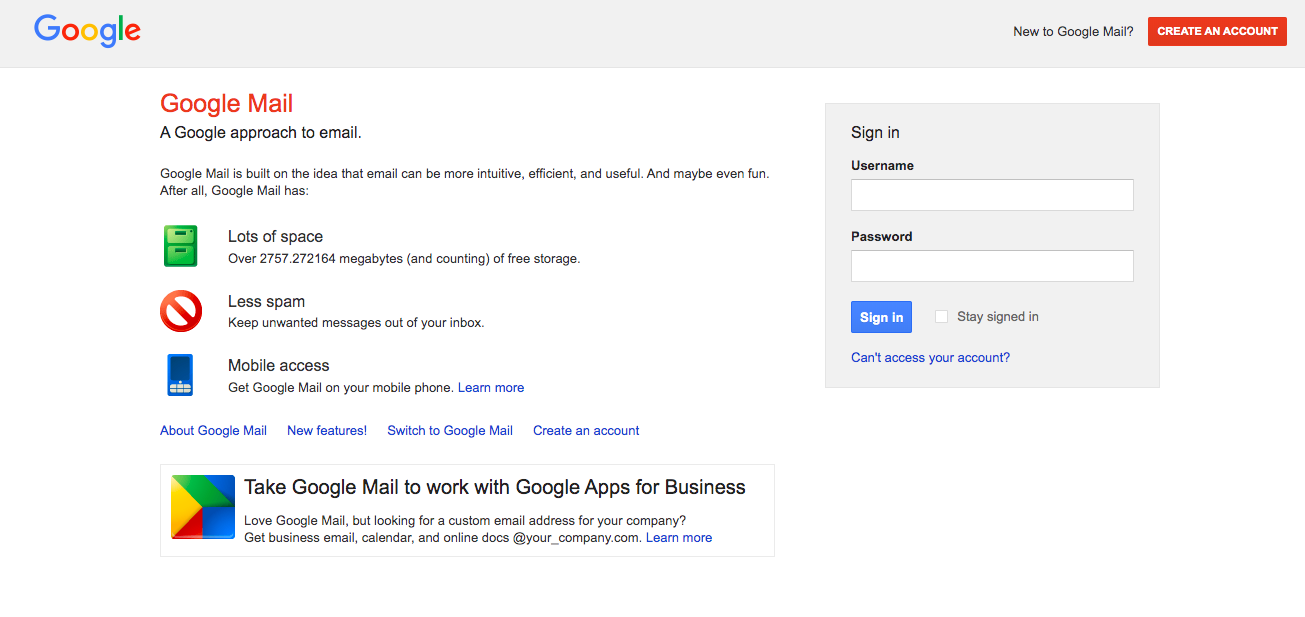Click the blue mobile phone icon
Screen dimensions: 1305x617
click(x=181, y=375)
